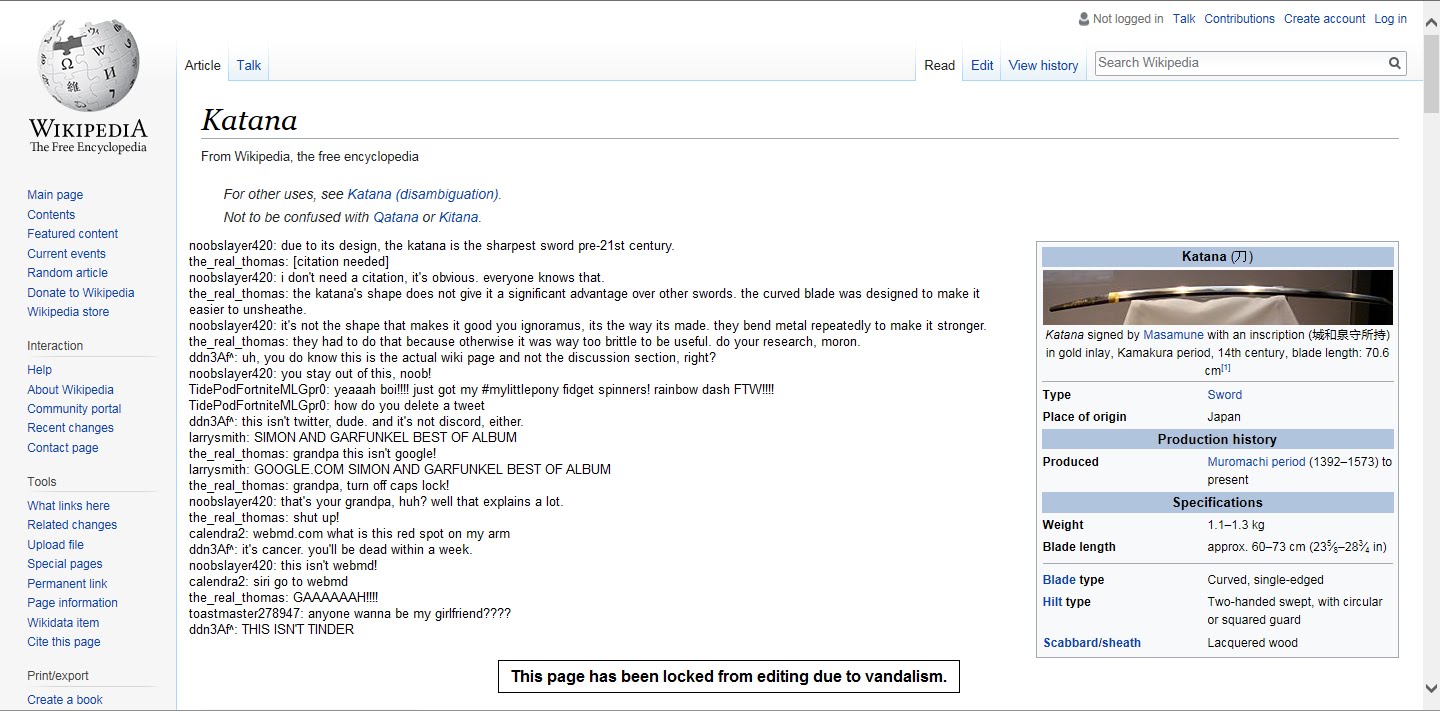Select the Read tab
The height and width of the screenshot is (711, 1443).
(940, 65)
